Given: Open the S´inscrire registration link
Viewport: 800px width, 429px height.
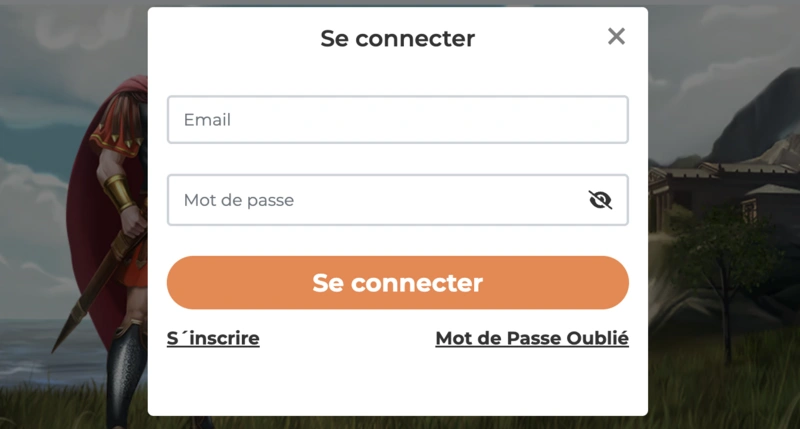Looking at the screenshot, I should [x=213, y=338].
